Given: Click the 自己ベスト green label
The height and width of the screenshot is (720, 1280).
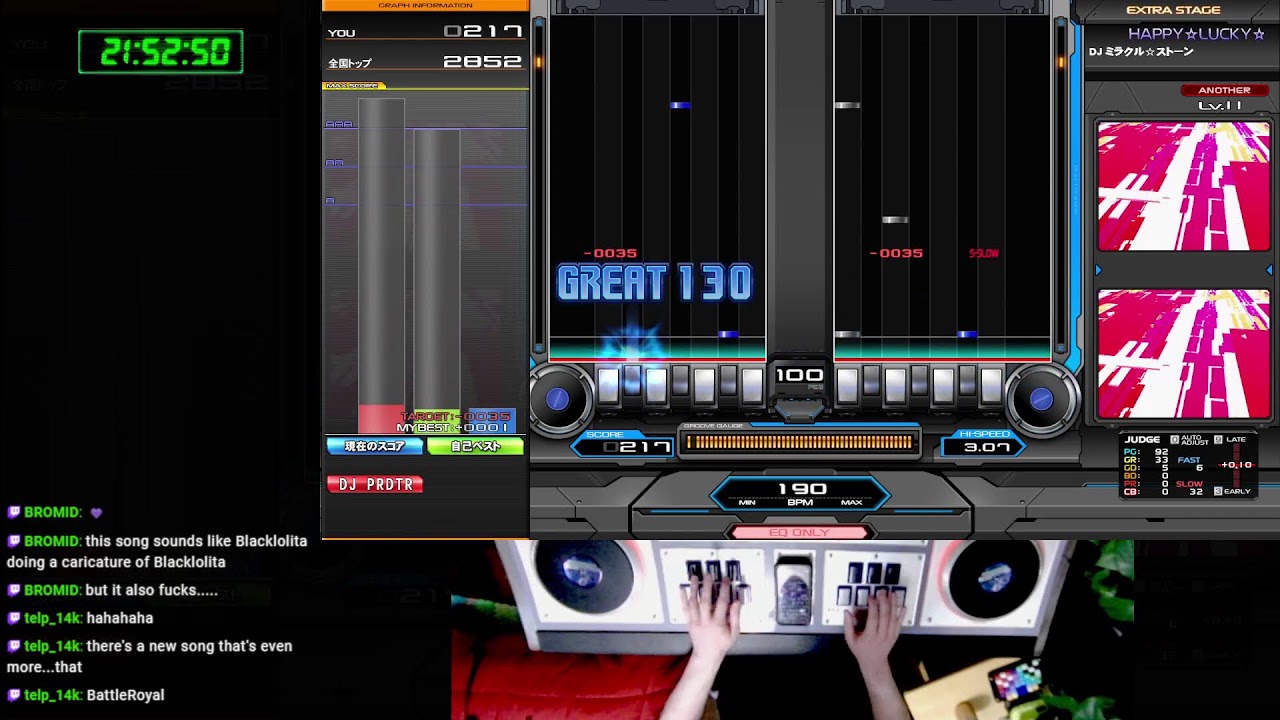Looking at the screenshot, I should click(x=475, y=446).
